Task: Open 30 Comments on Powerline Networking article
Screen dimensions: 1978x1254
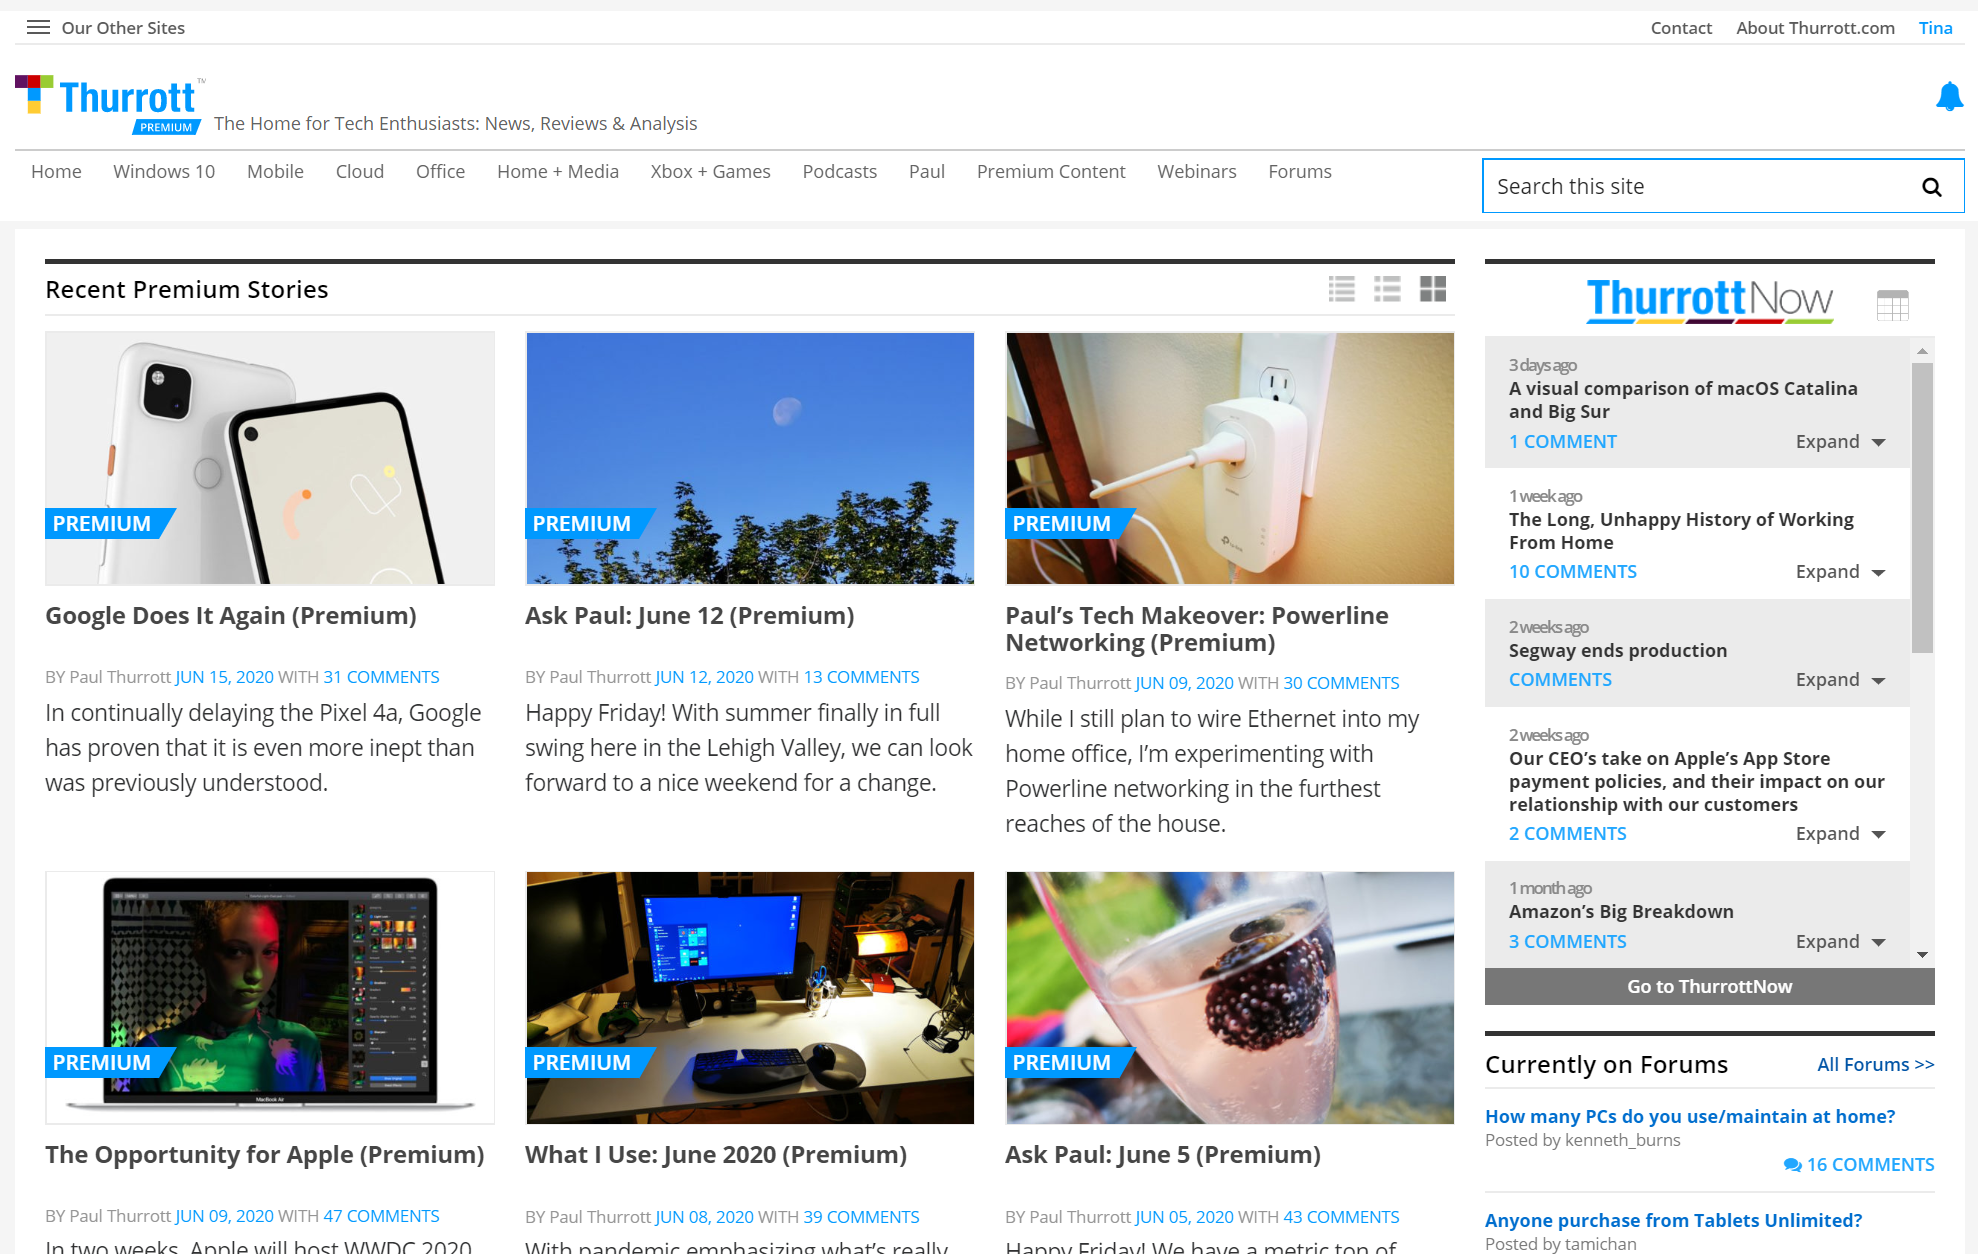Action: [x=1341, y=683]
